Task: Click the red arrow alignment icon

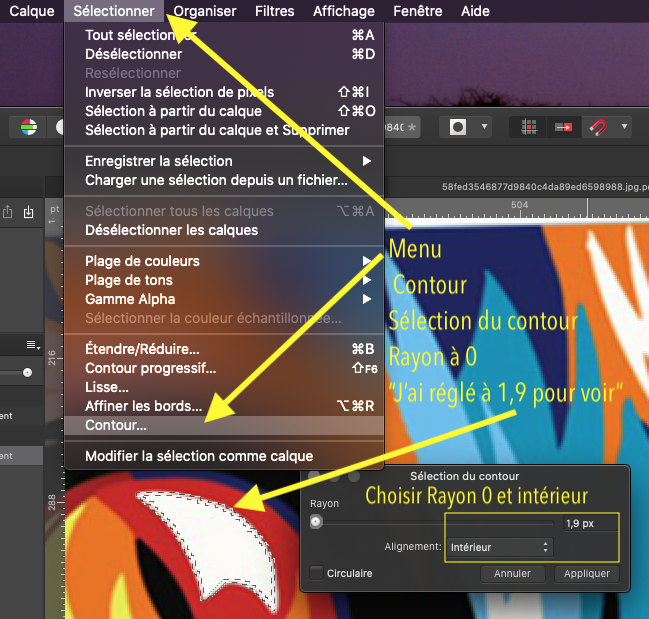Action: coord(563,127)
